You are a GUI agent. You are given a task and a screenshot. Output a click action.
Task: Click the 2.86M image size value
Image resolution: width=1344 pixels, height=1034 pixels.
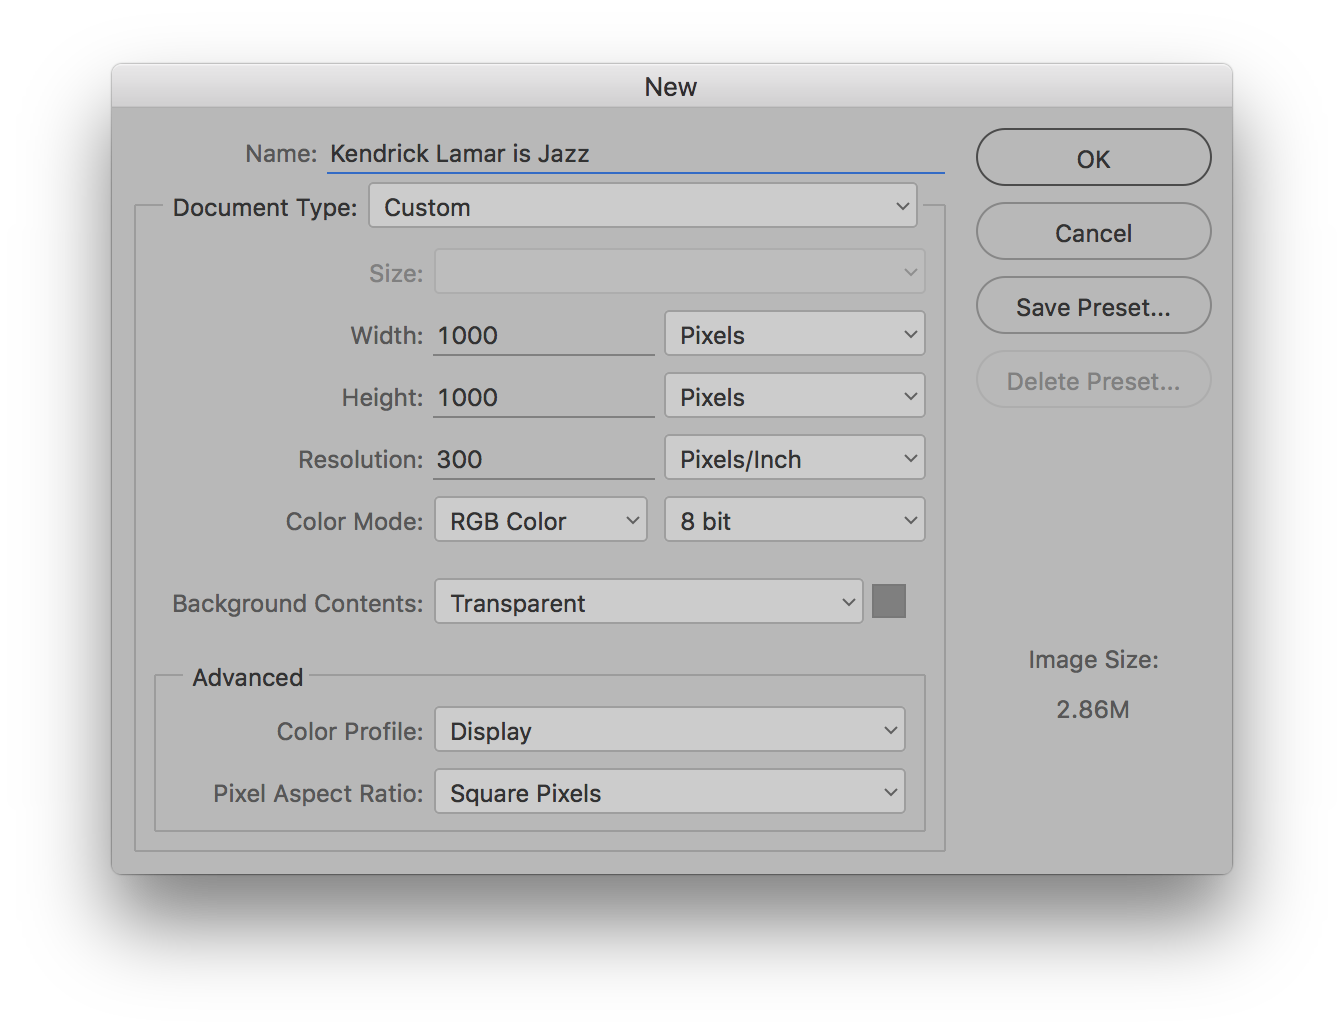click(1092, 709)
